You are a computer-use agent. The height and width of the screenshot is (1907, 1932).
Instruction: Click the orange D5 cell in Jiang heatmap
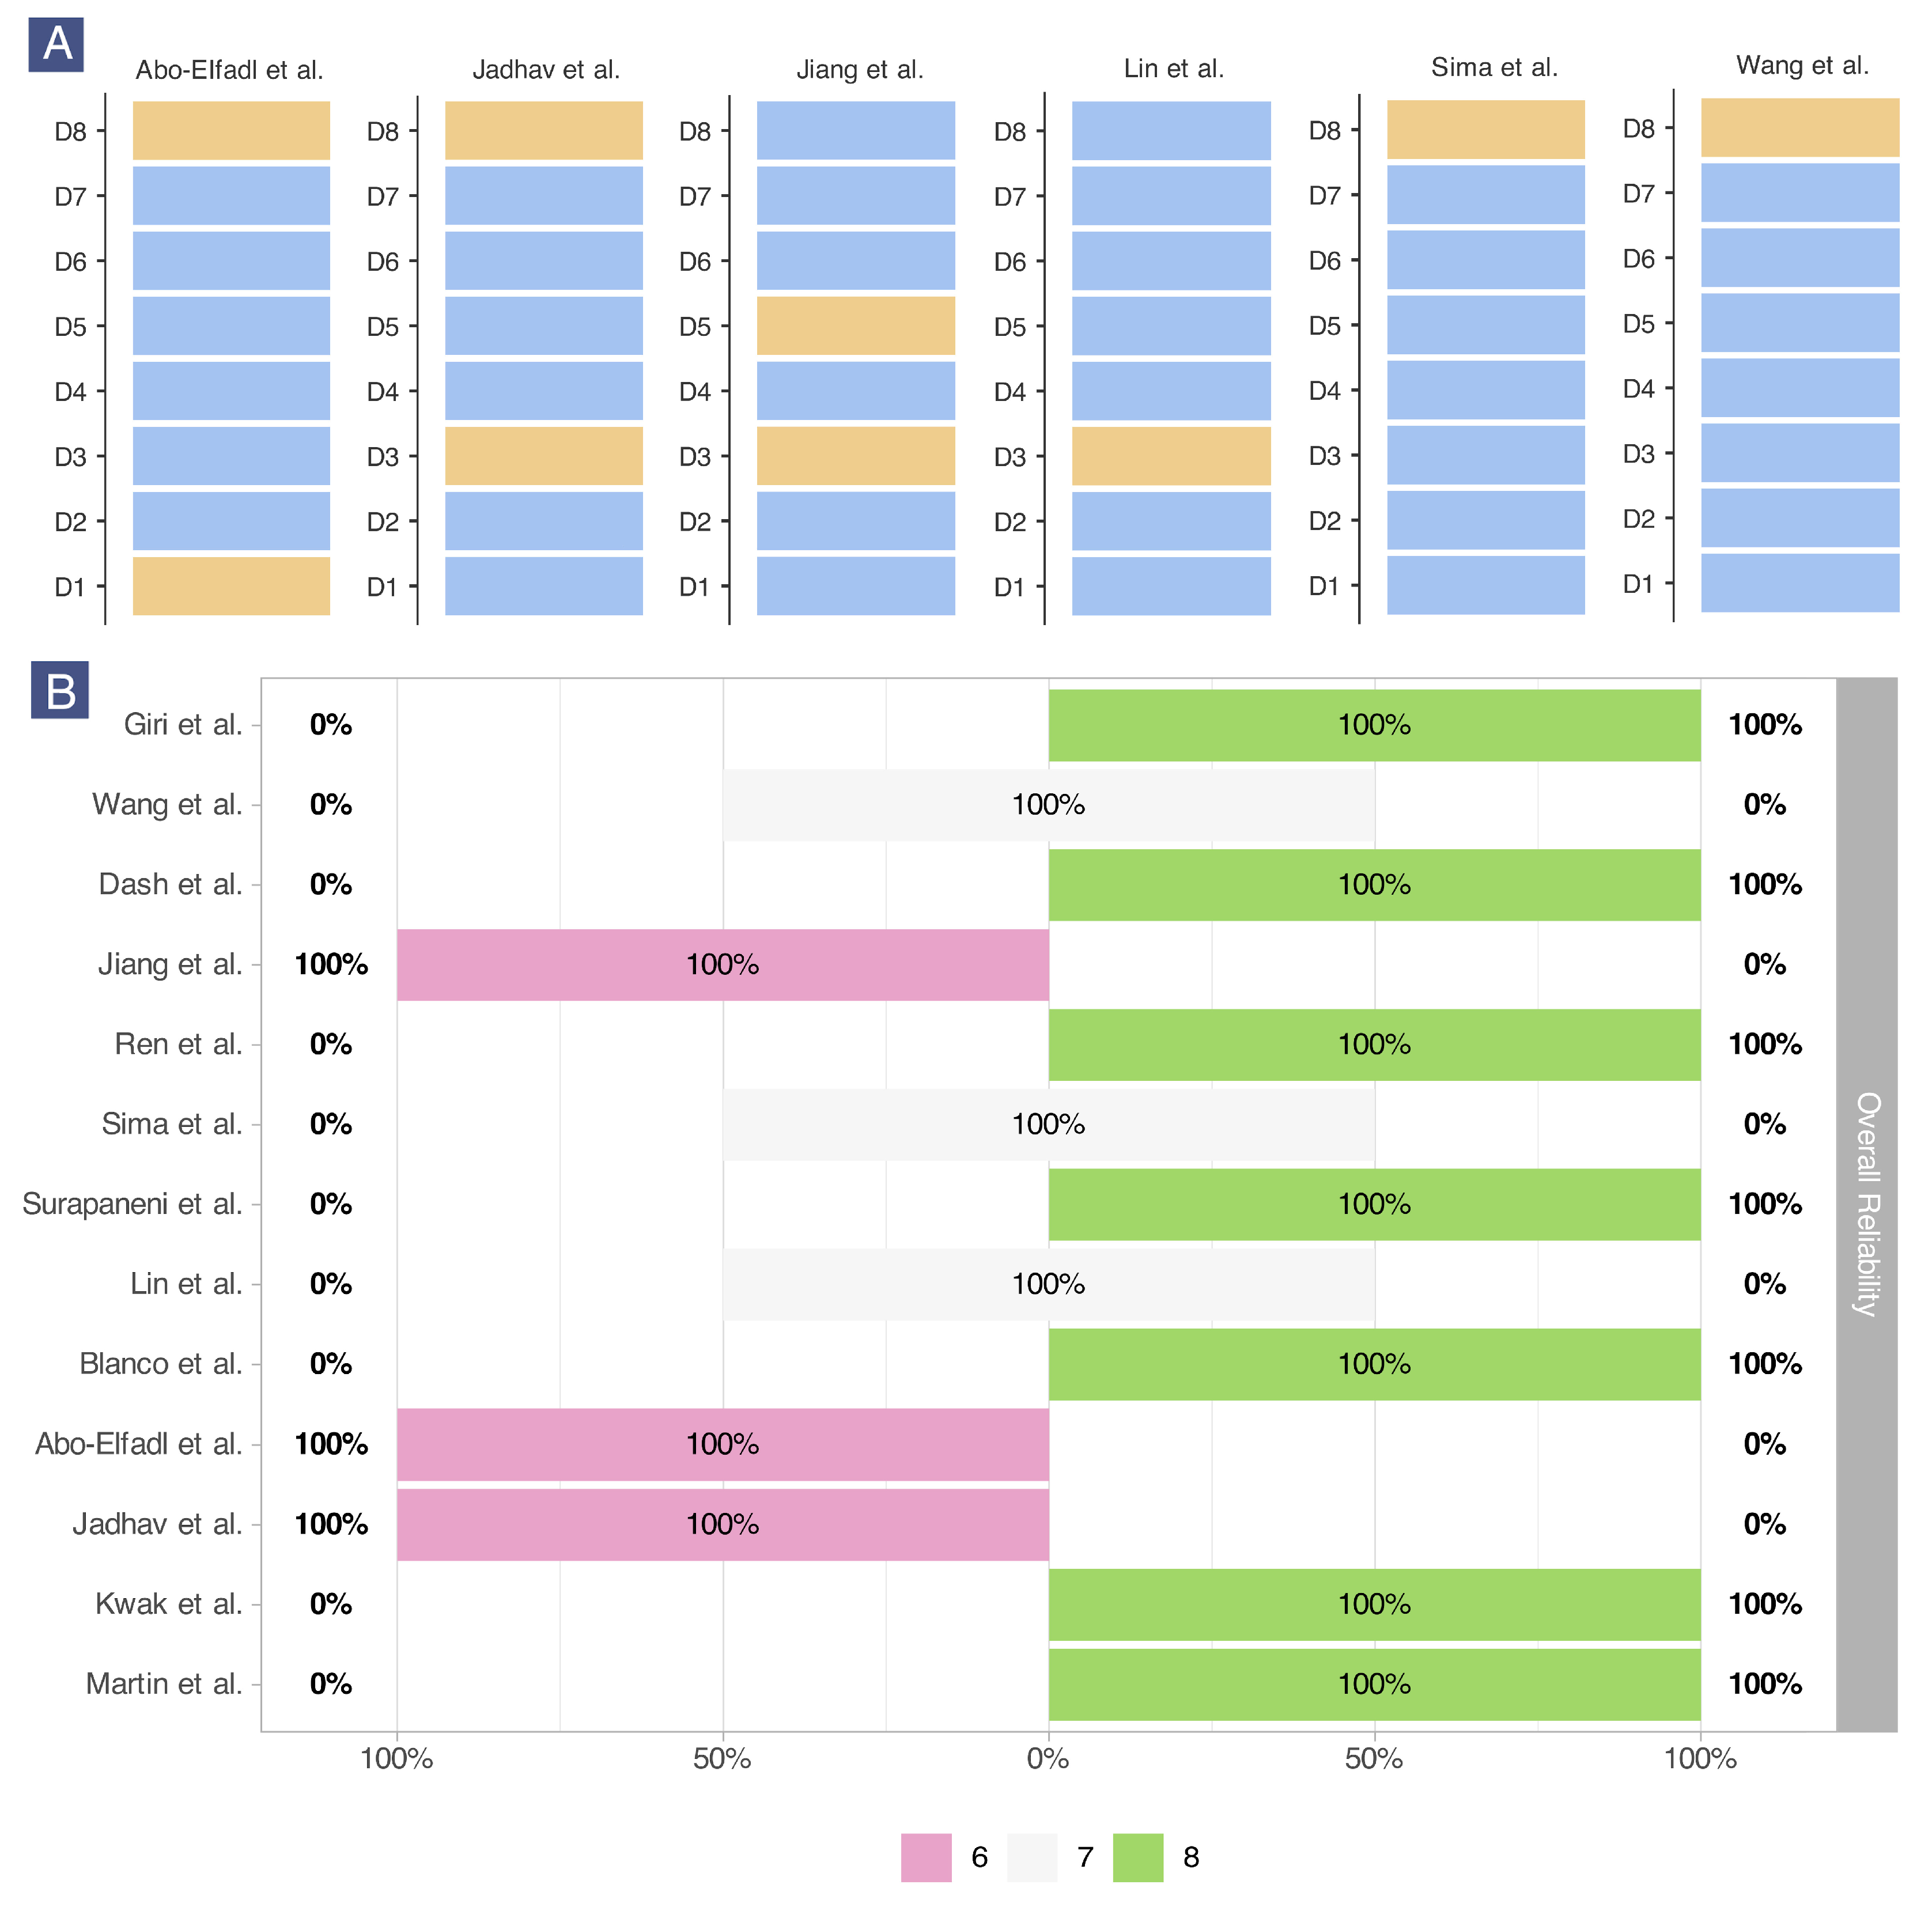click(x=855, y=326)
